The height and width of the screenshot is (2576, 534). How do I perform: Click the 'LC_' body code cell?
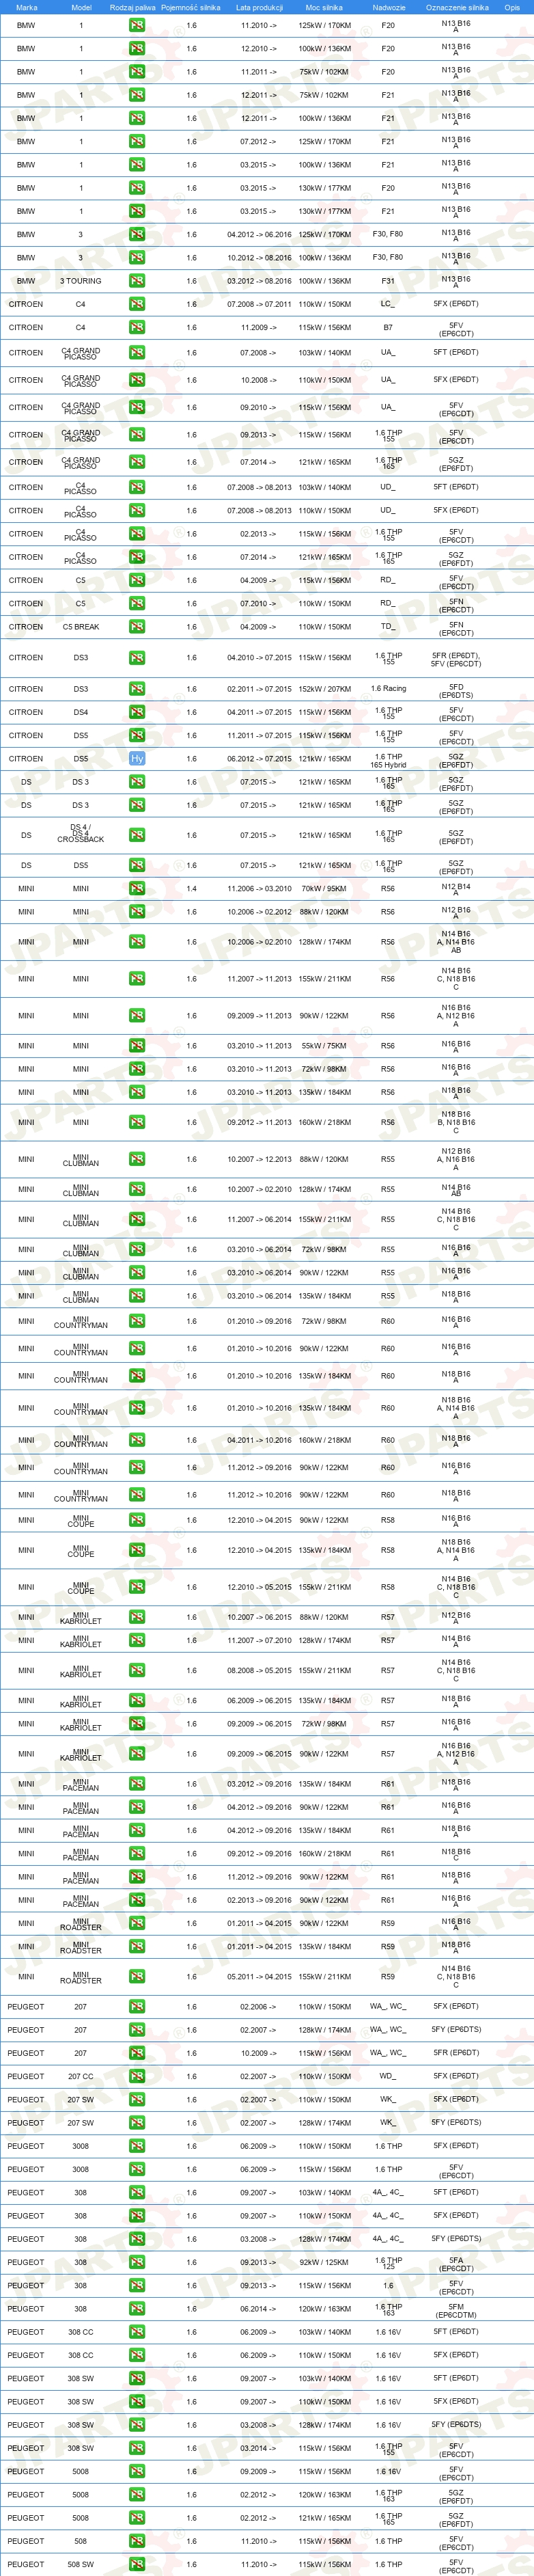coord(387,304)
